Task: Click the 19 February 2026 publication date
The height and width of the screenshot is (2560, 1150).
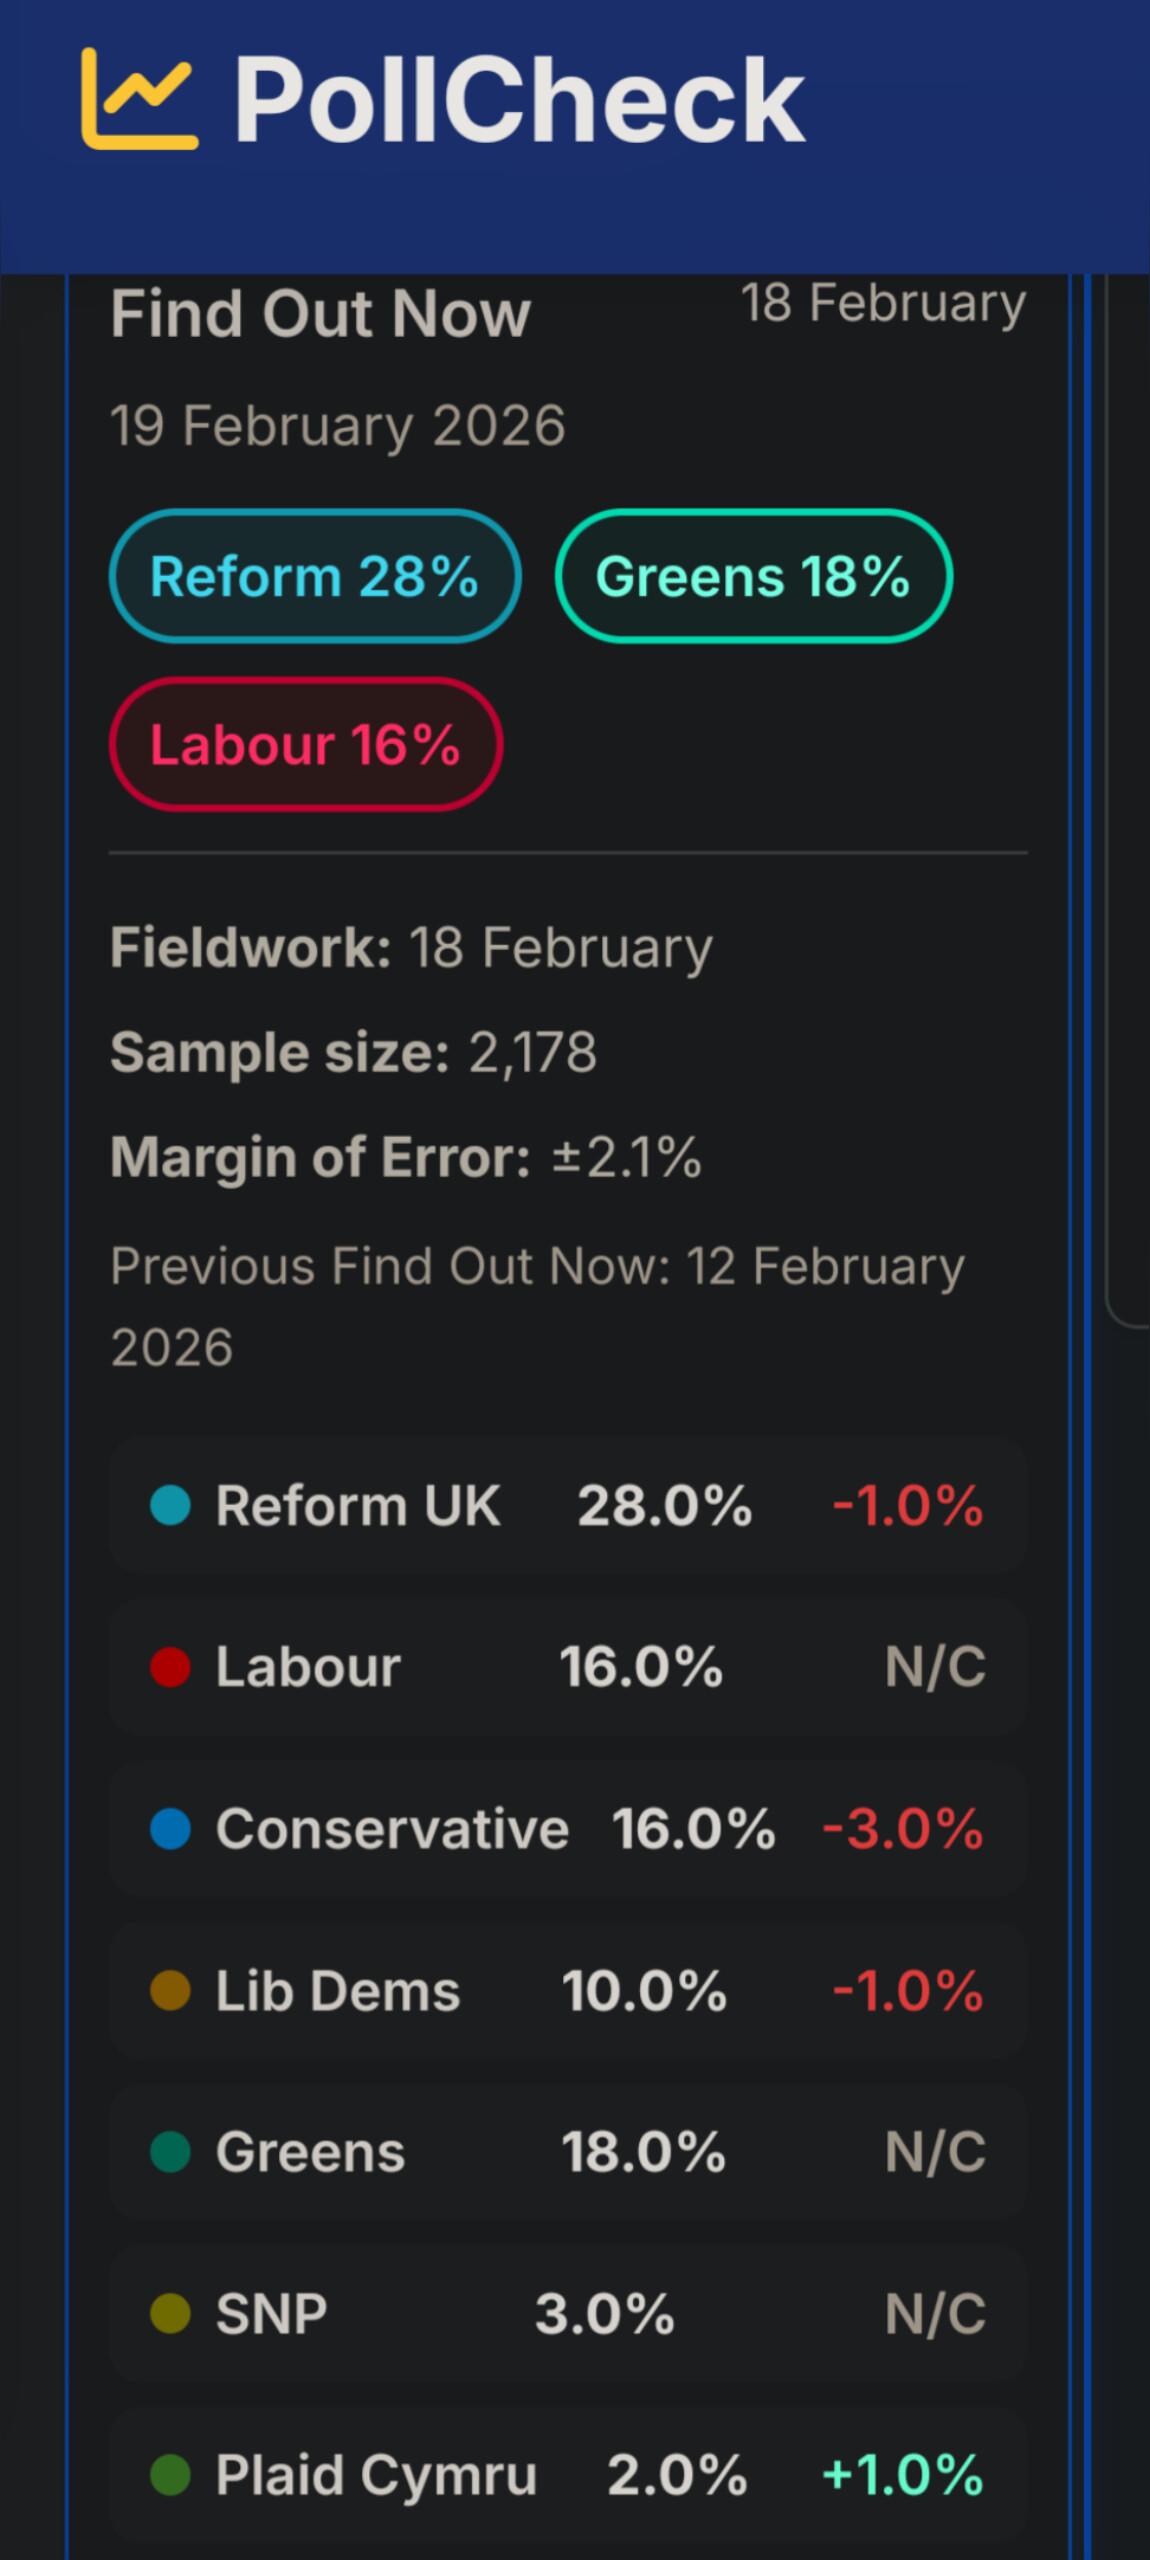Action: click(x=338, y=426)
